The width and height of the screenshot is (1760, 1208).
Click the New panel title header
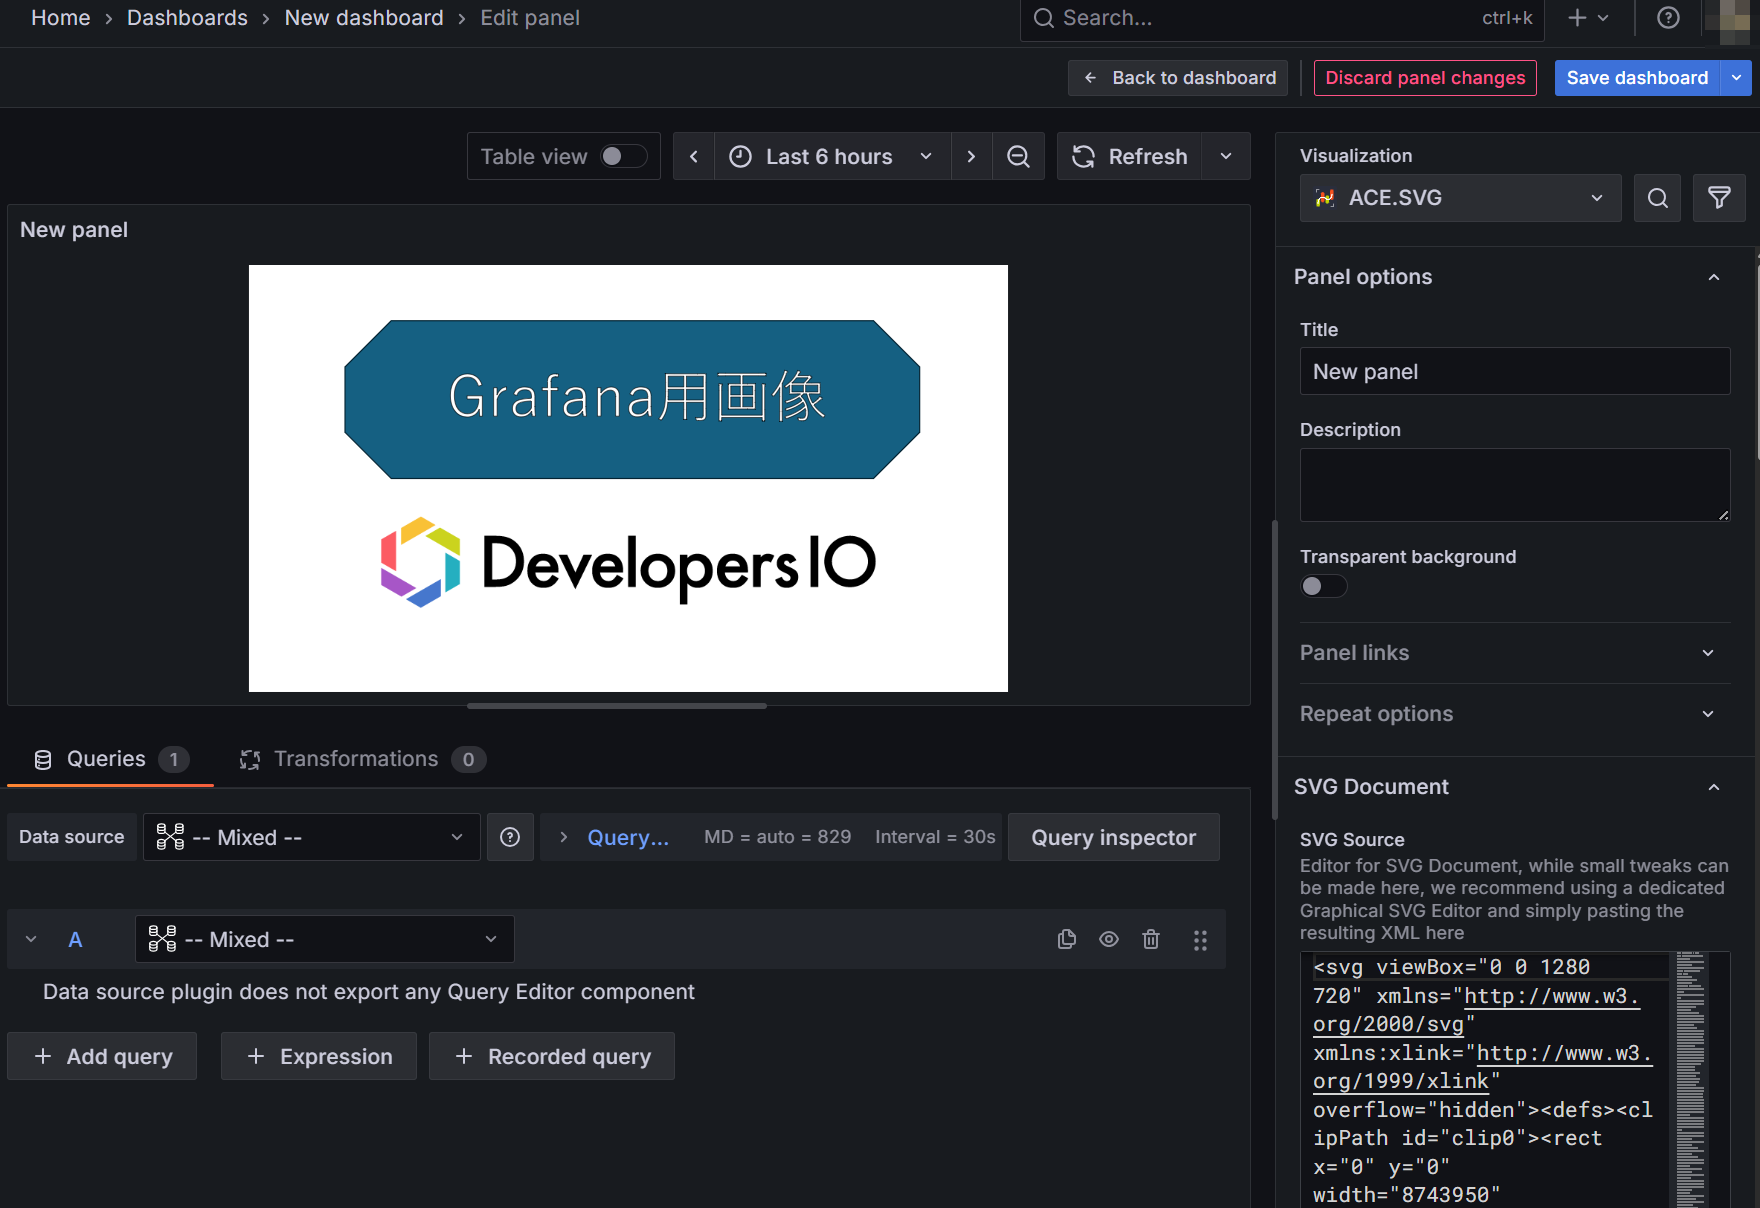coord(74,230)
